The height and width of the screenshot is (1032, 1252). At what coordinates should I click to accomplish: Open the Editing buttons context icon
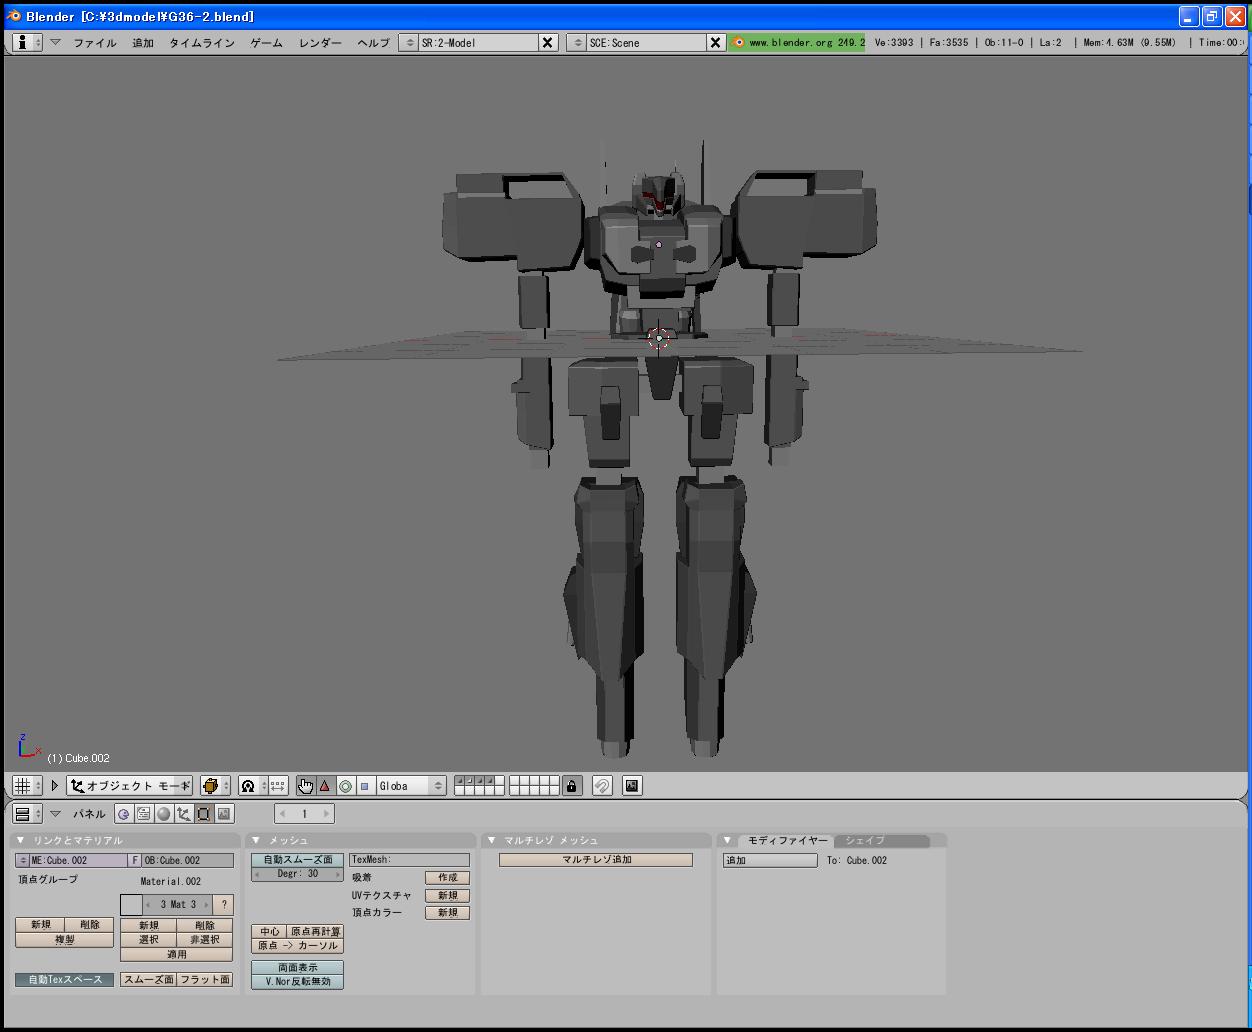(x=204, y=814)
